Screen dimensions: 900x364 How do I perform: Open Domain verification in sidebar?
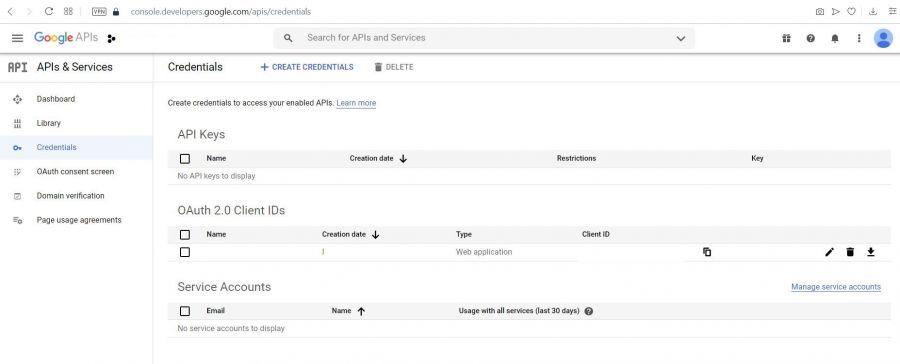pyautogui.click(x=71, y=195)
